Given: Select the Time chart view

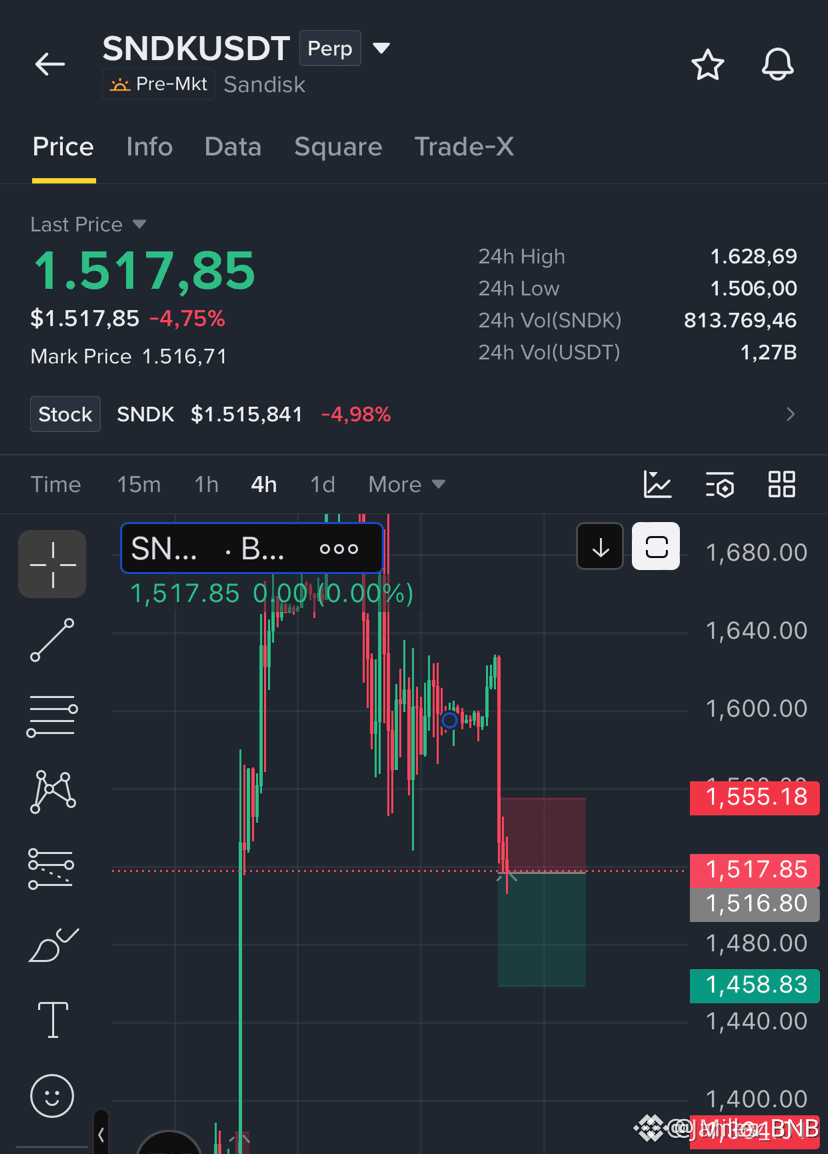Looking at the screenshot, I should tap(55, 484).
